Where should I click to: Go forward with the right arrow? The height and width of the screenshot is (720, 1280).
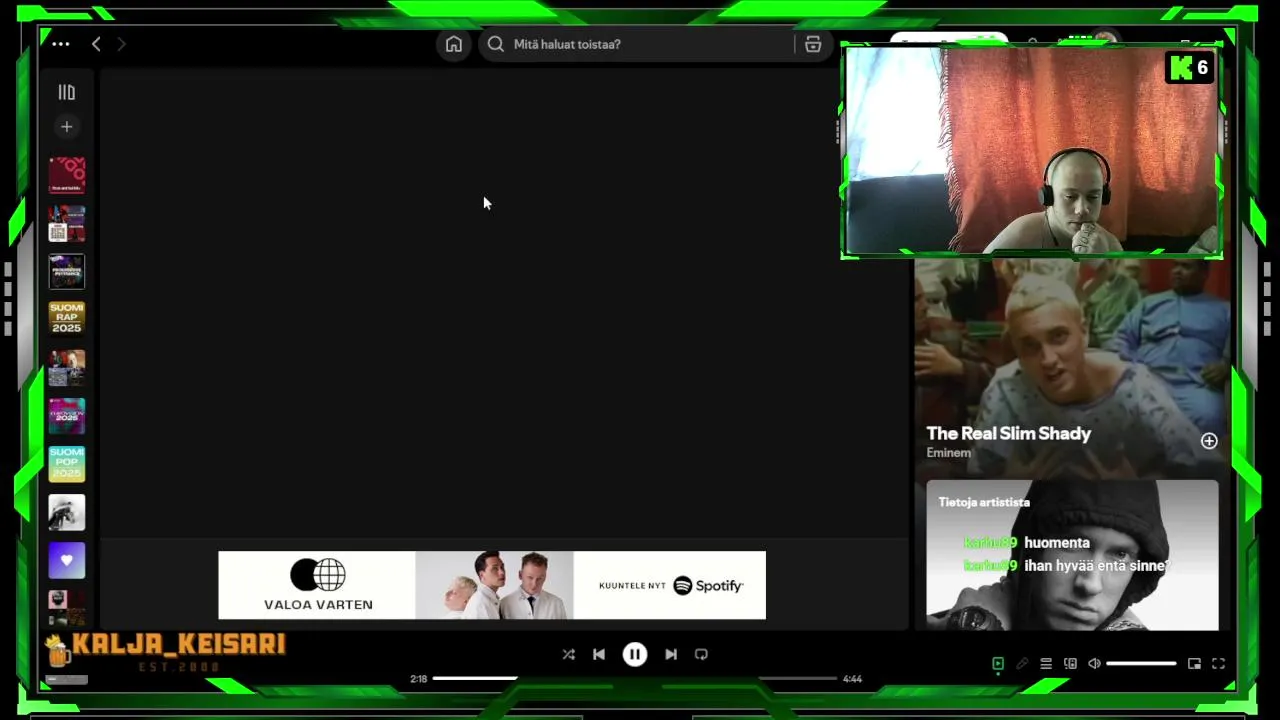(121, 44)
